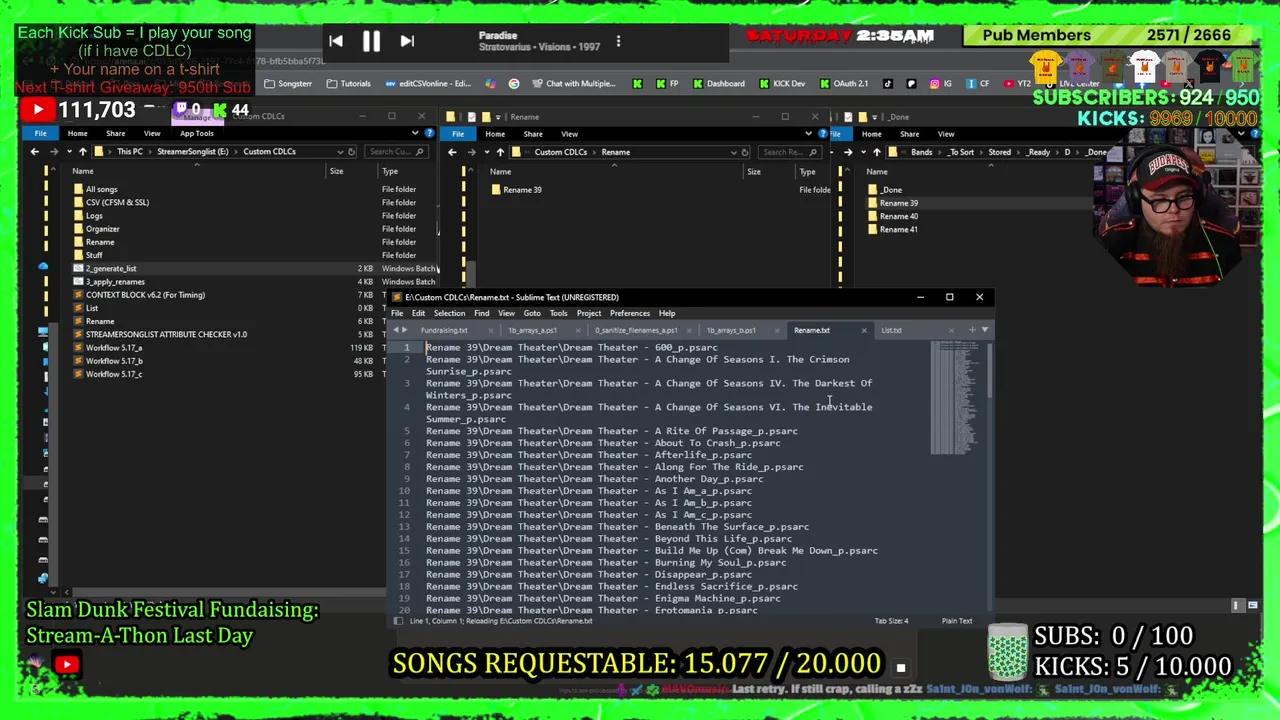Open Explorer help icon in Custom CDLCs window
Screen dimensions: 1280x720
pyautogui.click(x=427, y=133)
